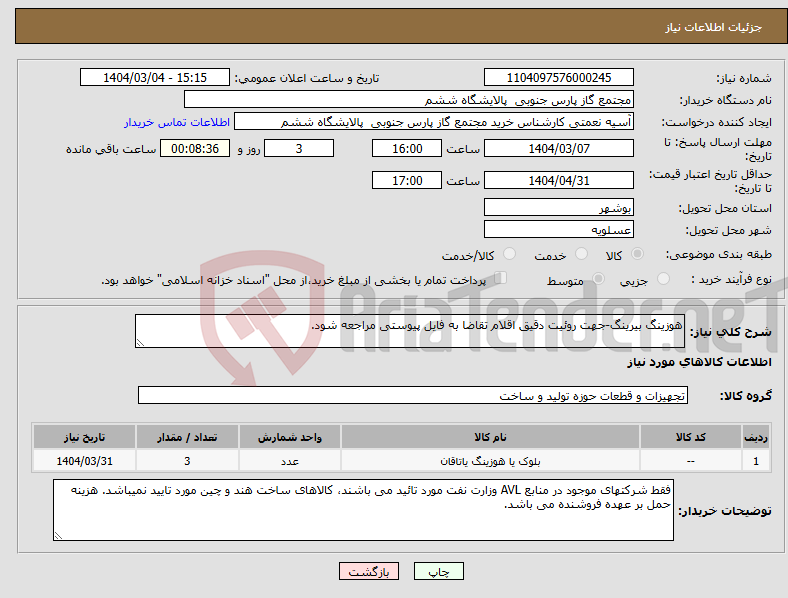Click the طبقه بندی موضوعی label
Viewport: 788px width, 598px height.
(x=719, y=255)
